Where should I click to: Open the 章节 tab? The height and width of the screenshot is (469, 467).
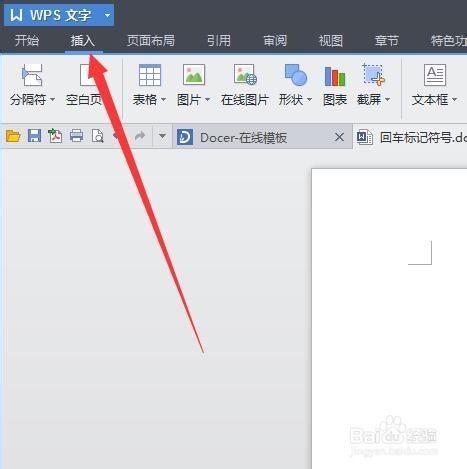387,41
